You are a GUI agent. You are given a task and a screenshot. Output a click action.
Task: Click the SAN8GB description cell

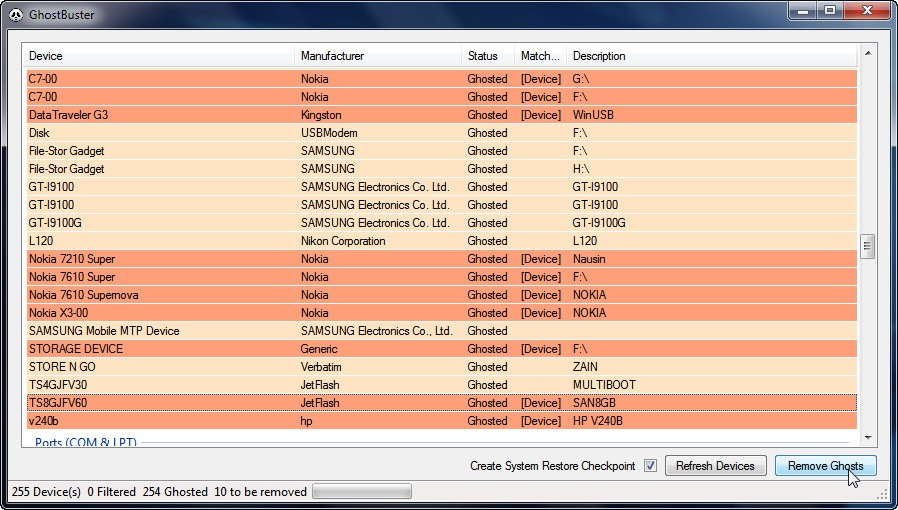594,403
